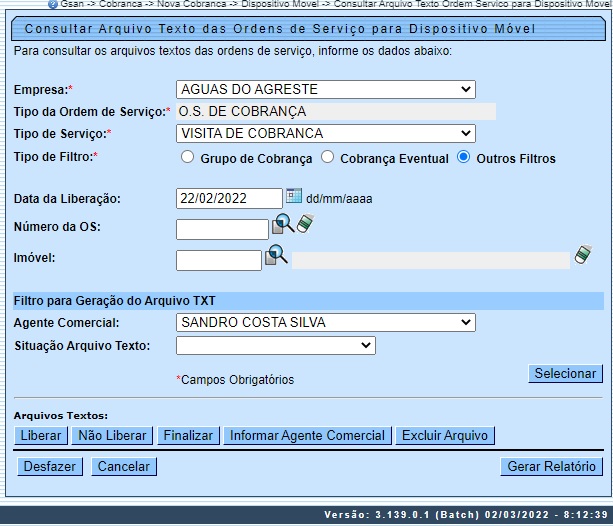The height and width of the screenshot is (526, 613).
Task: Click the 'dd/mm/aaaa' format hint
Action: (x=339, y=199)
